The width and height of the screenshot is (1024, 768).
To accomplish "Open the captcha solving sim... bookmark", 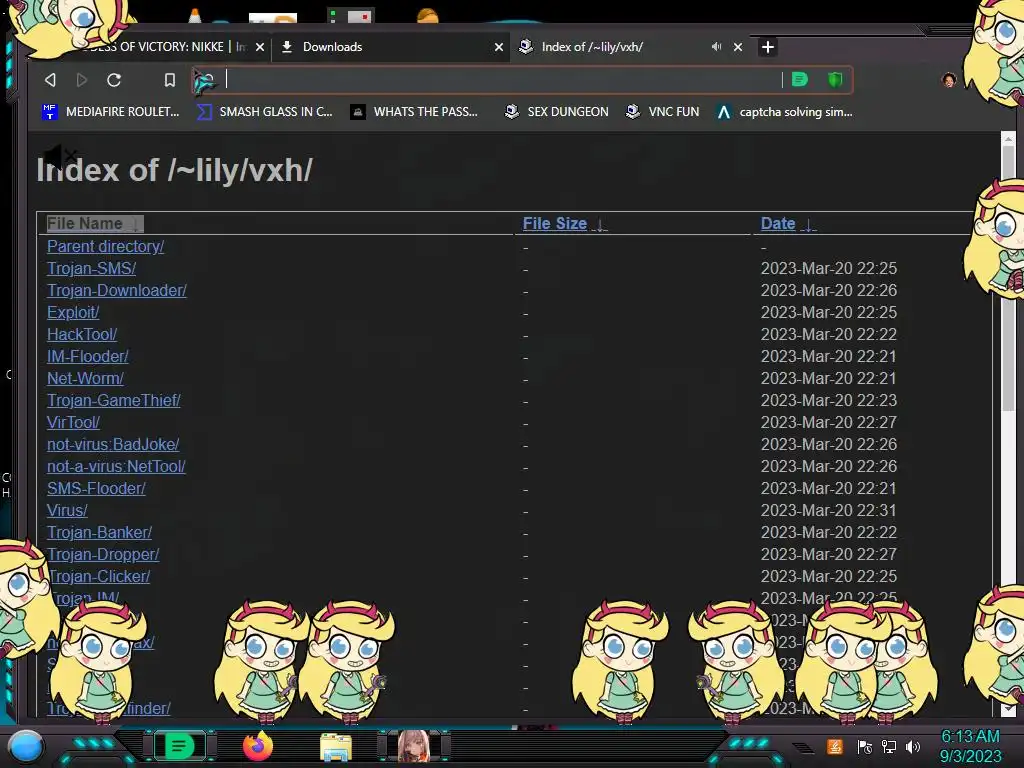I will point(784,112).
